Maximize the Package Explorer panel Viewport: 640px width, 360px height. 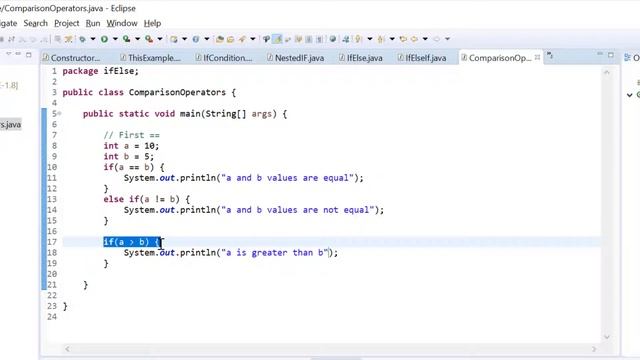tap(29, 54)
